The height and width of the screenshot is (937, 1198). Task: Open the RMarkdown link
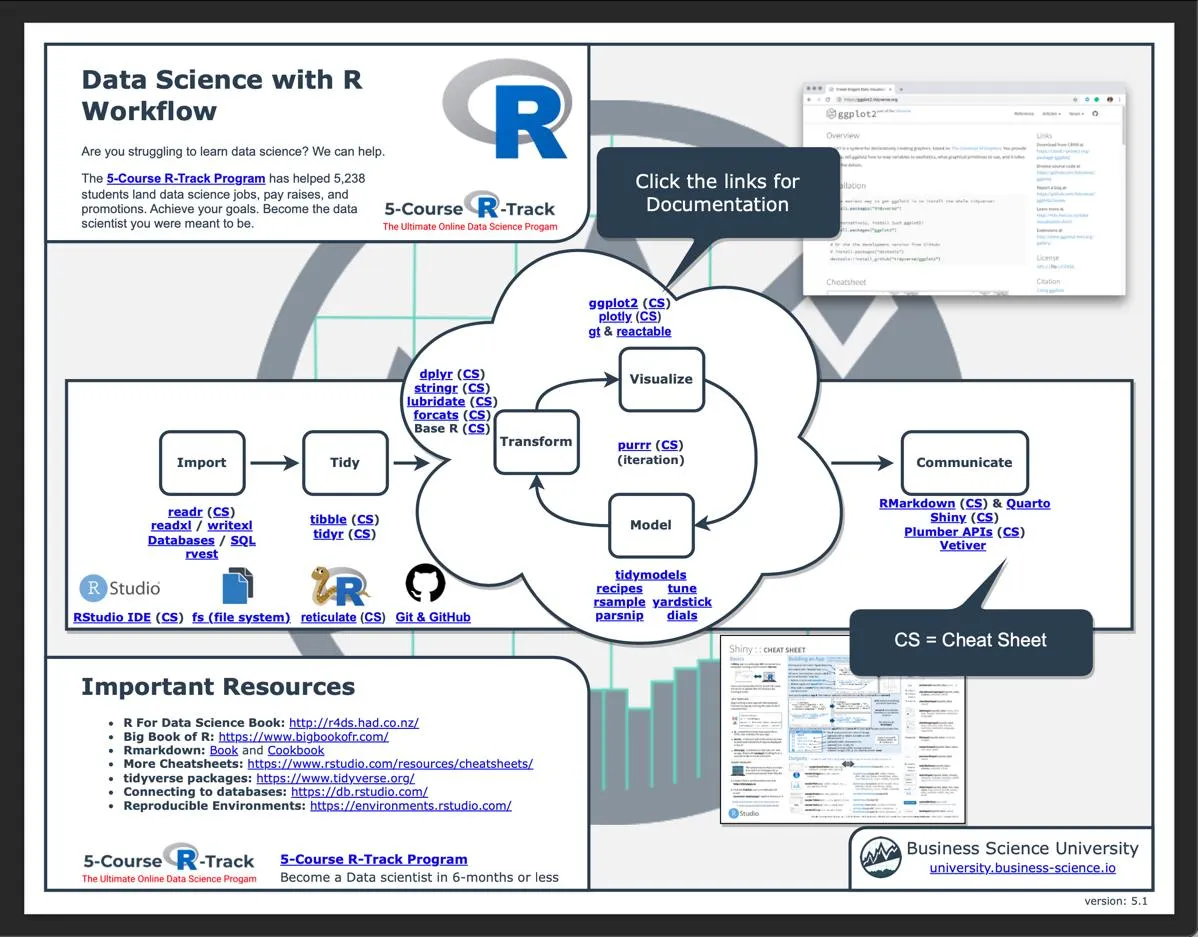[917, 504]
